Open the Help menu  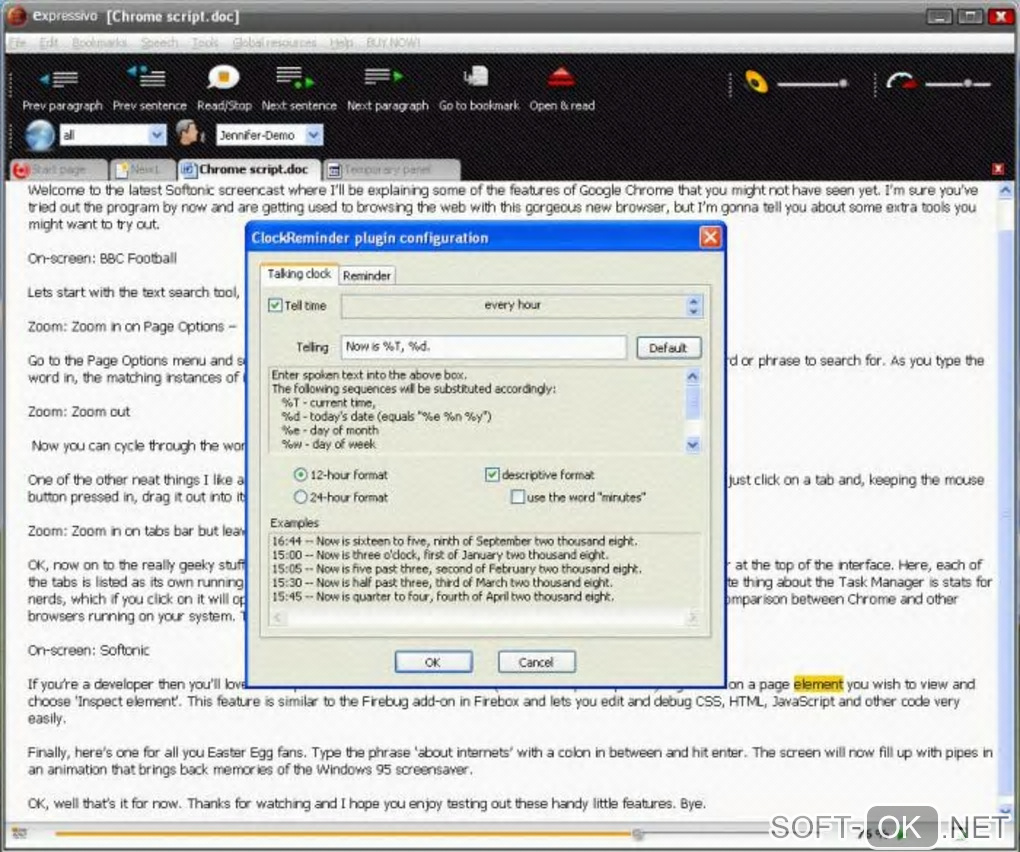coord(341,42)
